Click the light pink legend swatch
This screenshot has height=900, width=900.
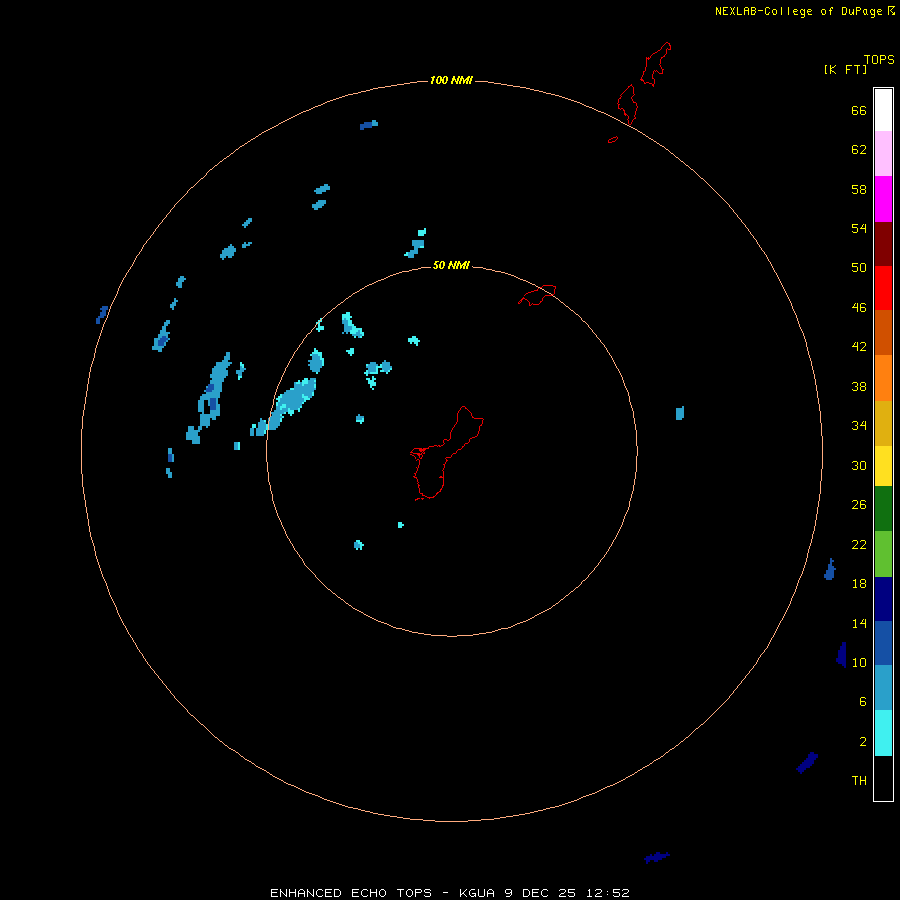883,153
